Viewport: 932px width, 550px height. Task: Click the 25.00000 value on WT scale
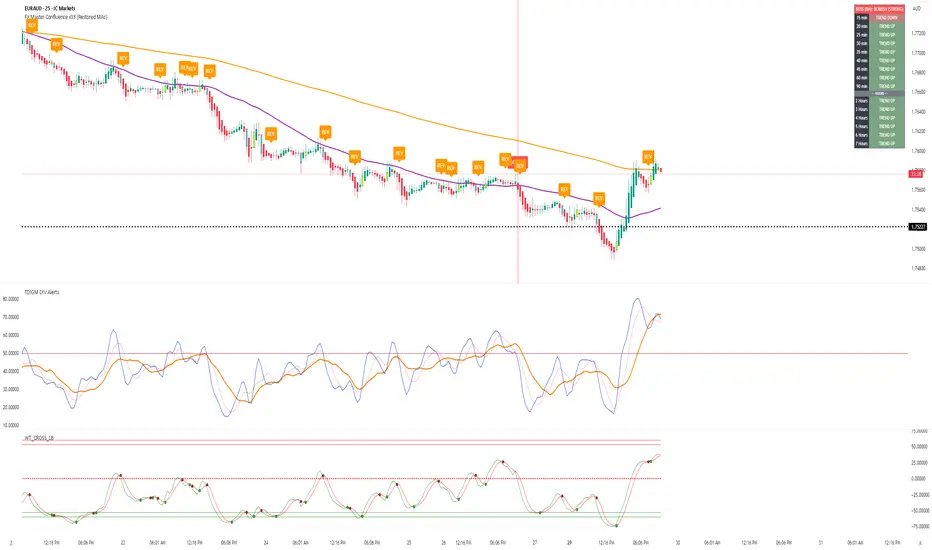[x=919, y=462]
